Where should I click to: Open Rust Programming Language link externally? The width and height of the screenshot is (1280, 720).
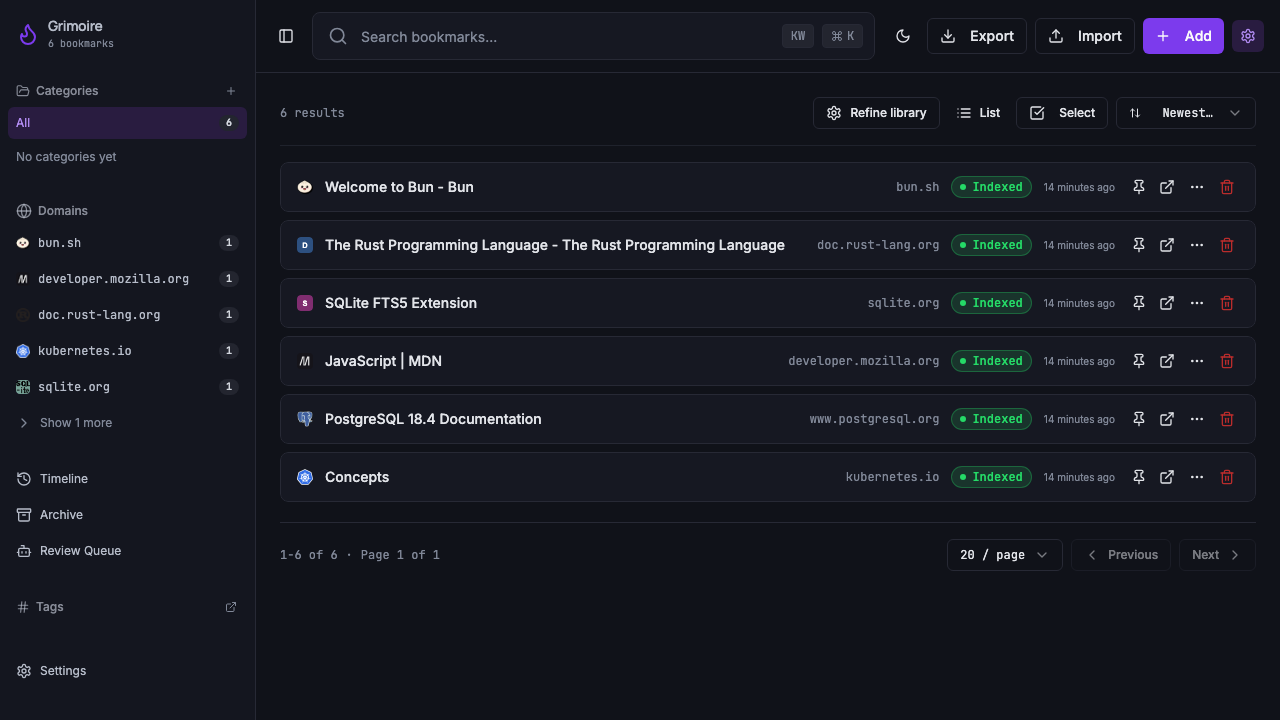pos(1167,245)
